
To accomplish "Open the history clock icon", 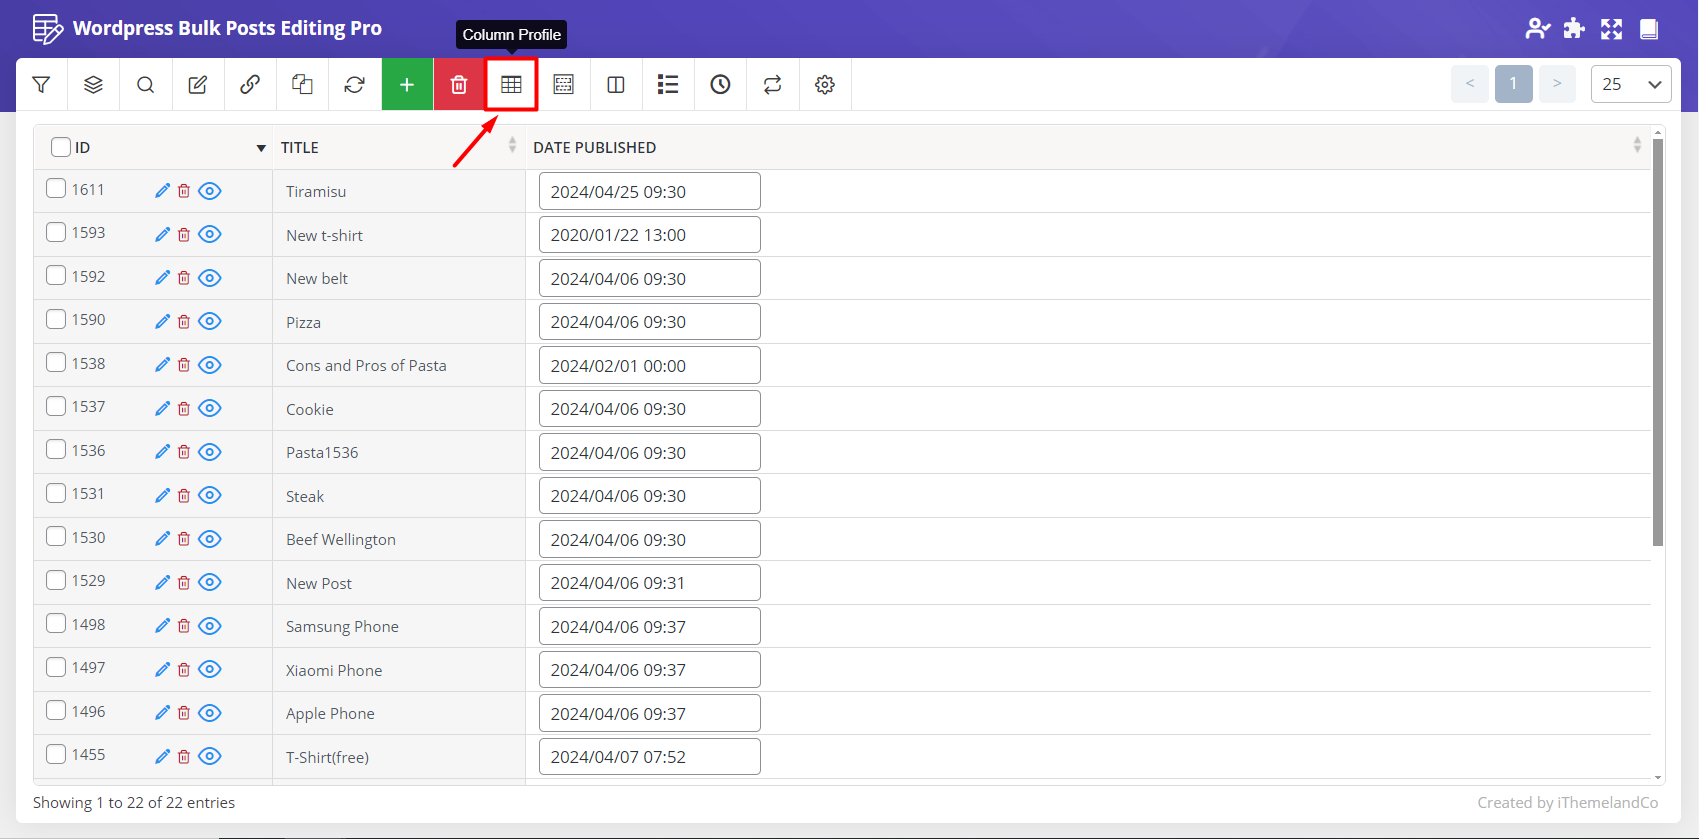I will (x=720, y=85).
